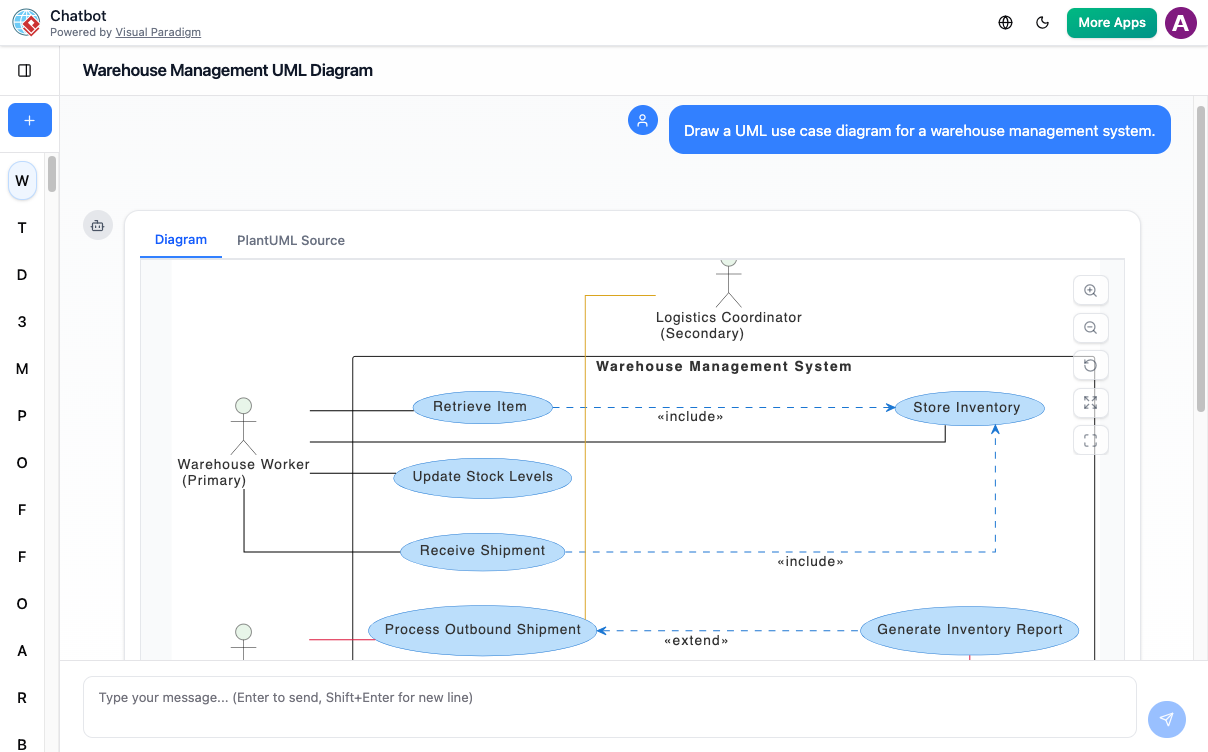This screenshot has height=752, width=1208.
Task: Start a new chat with the plus button
Action: [x=29, y=119]
